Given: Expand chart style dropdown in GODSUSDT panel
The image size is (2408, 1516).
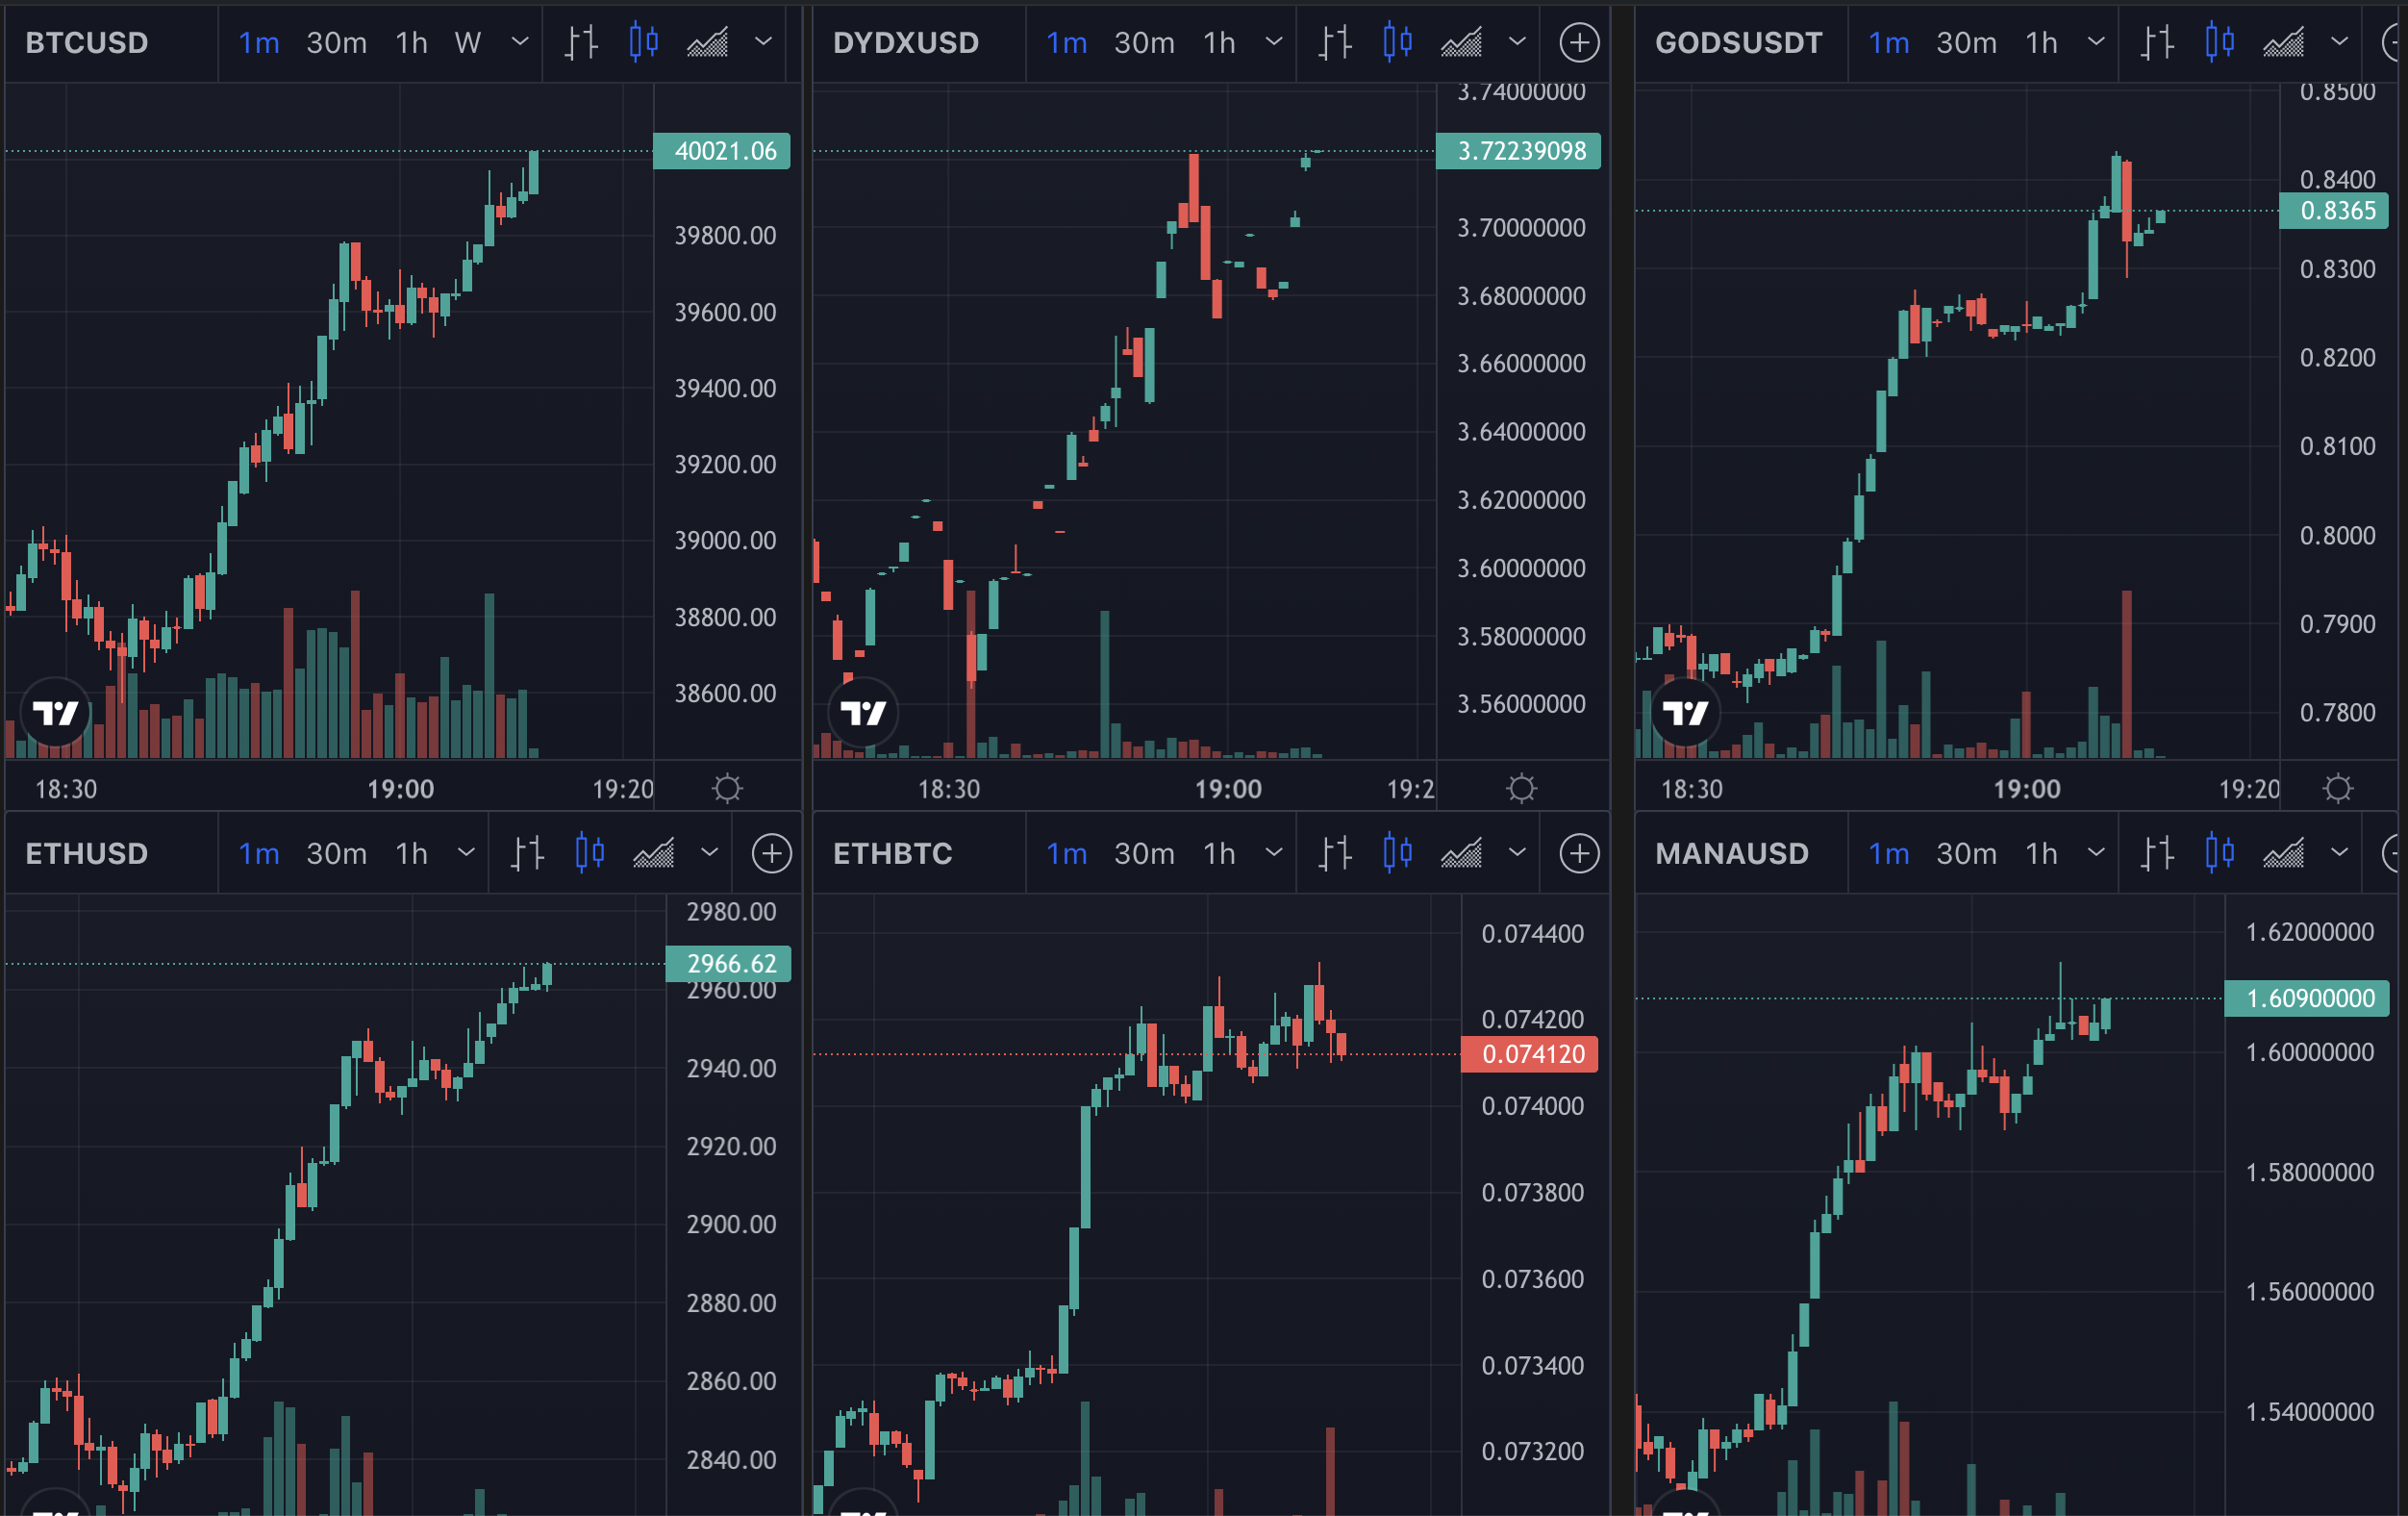Looking at the screenshot, I should click(x=2339, y=42).
